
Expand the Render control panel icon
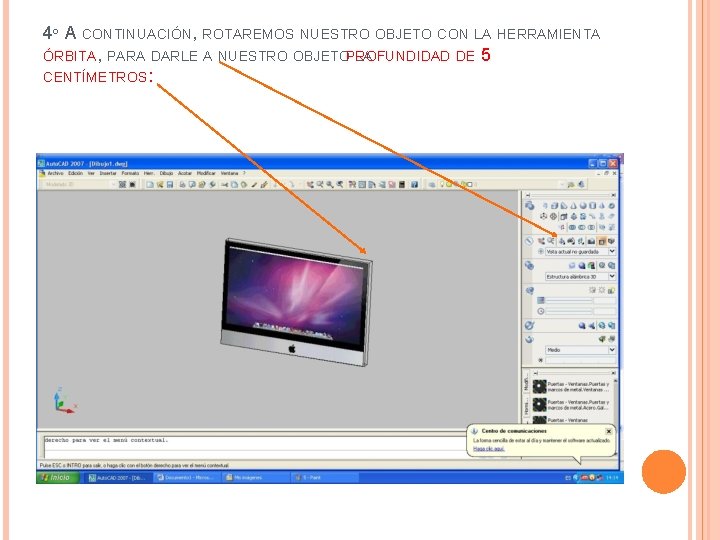529,339
